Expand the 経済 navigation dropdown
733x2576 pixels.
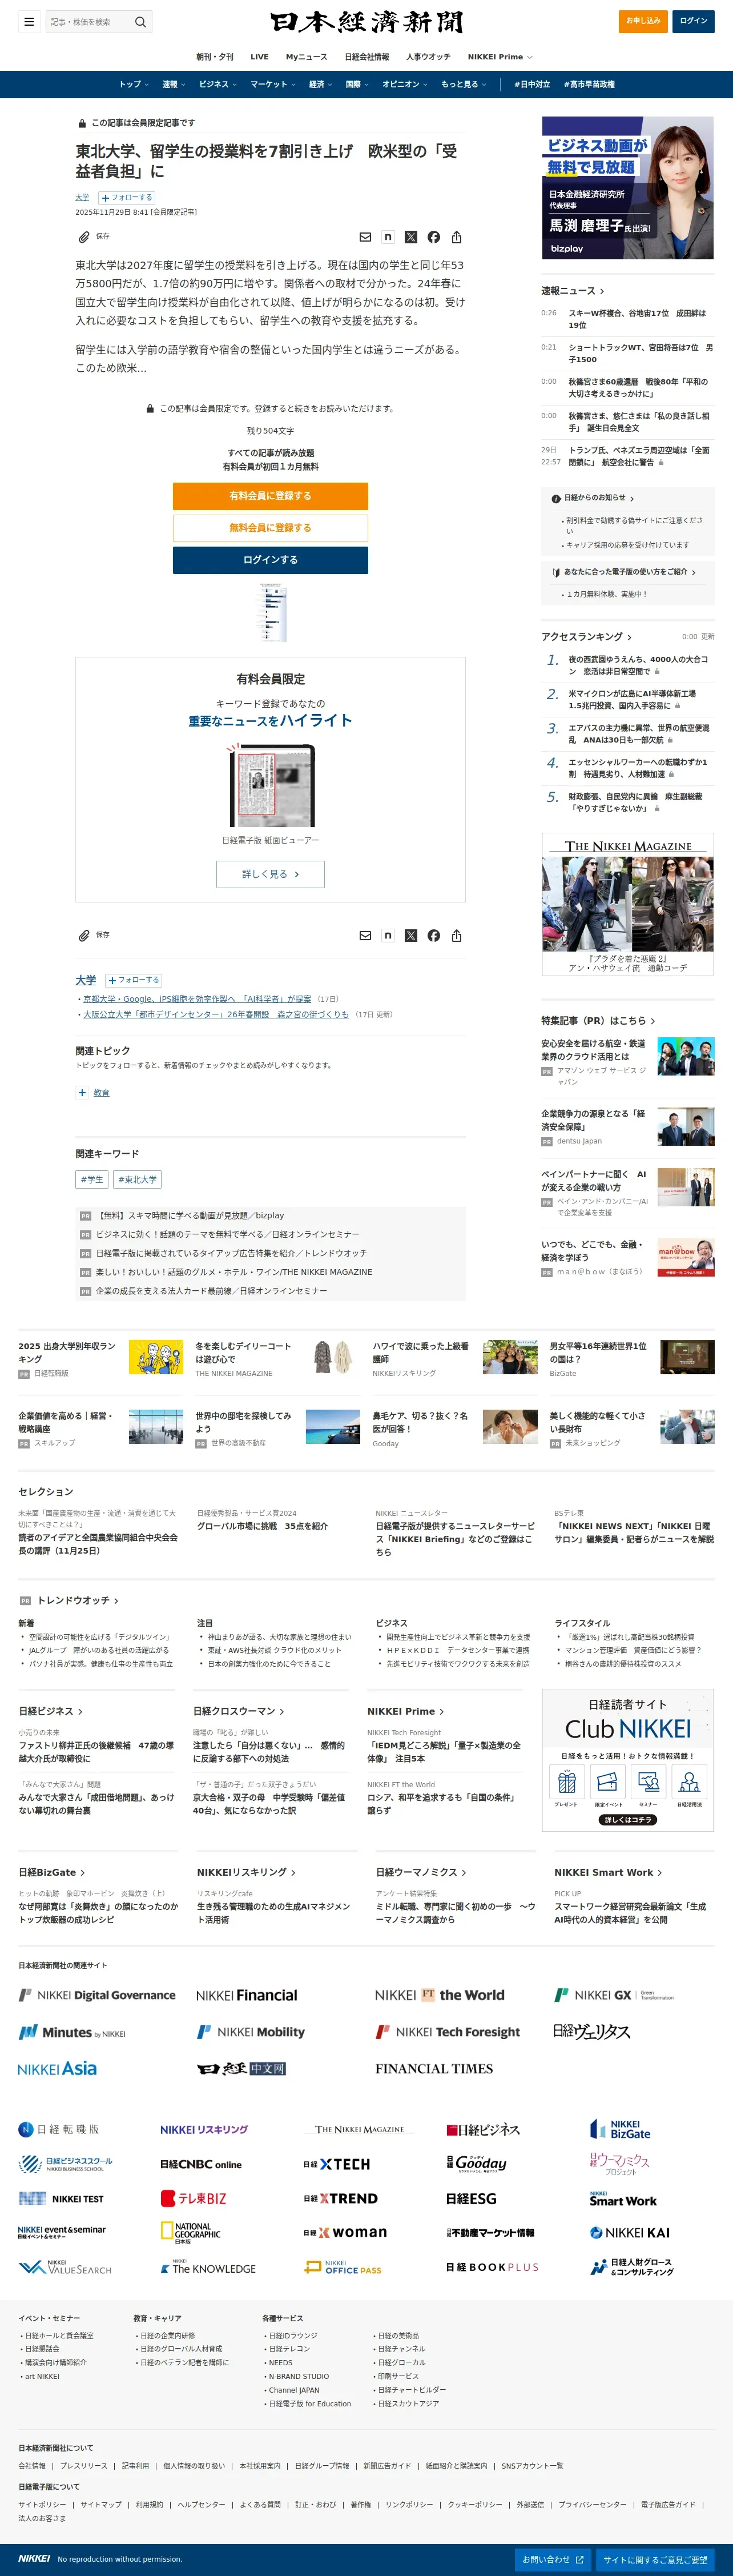tap(320, 84)
